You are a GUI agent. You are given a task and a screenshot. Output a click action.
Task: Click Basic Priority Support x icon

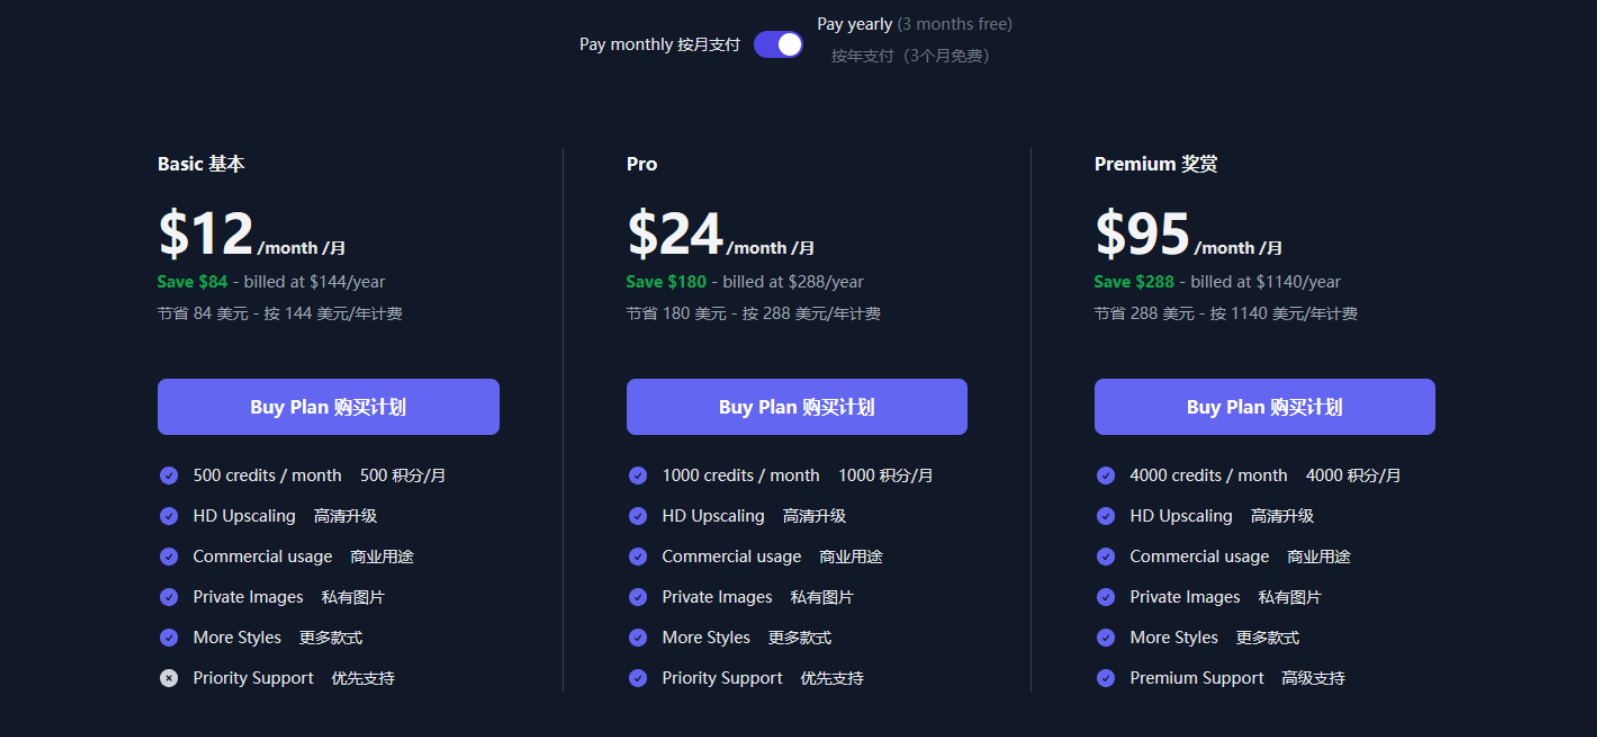click(x=169, y=678)
